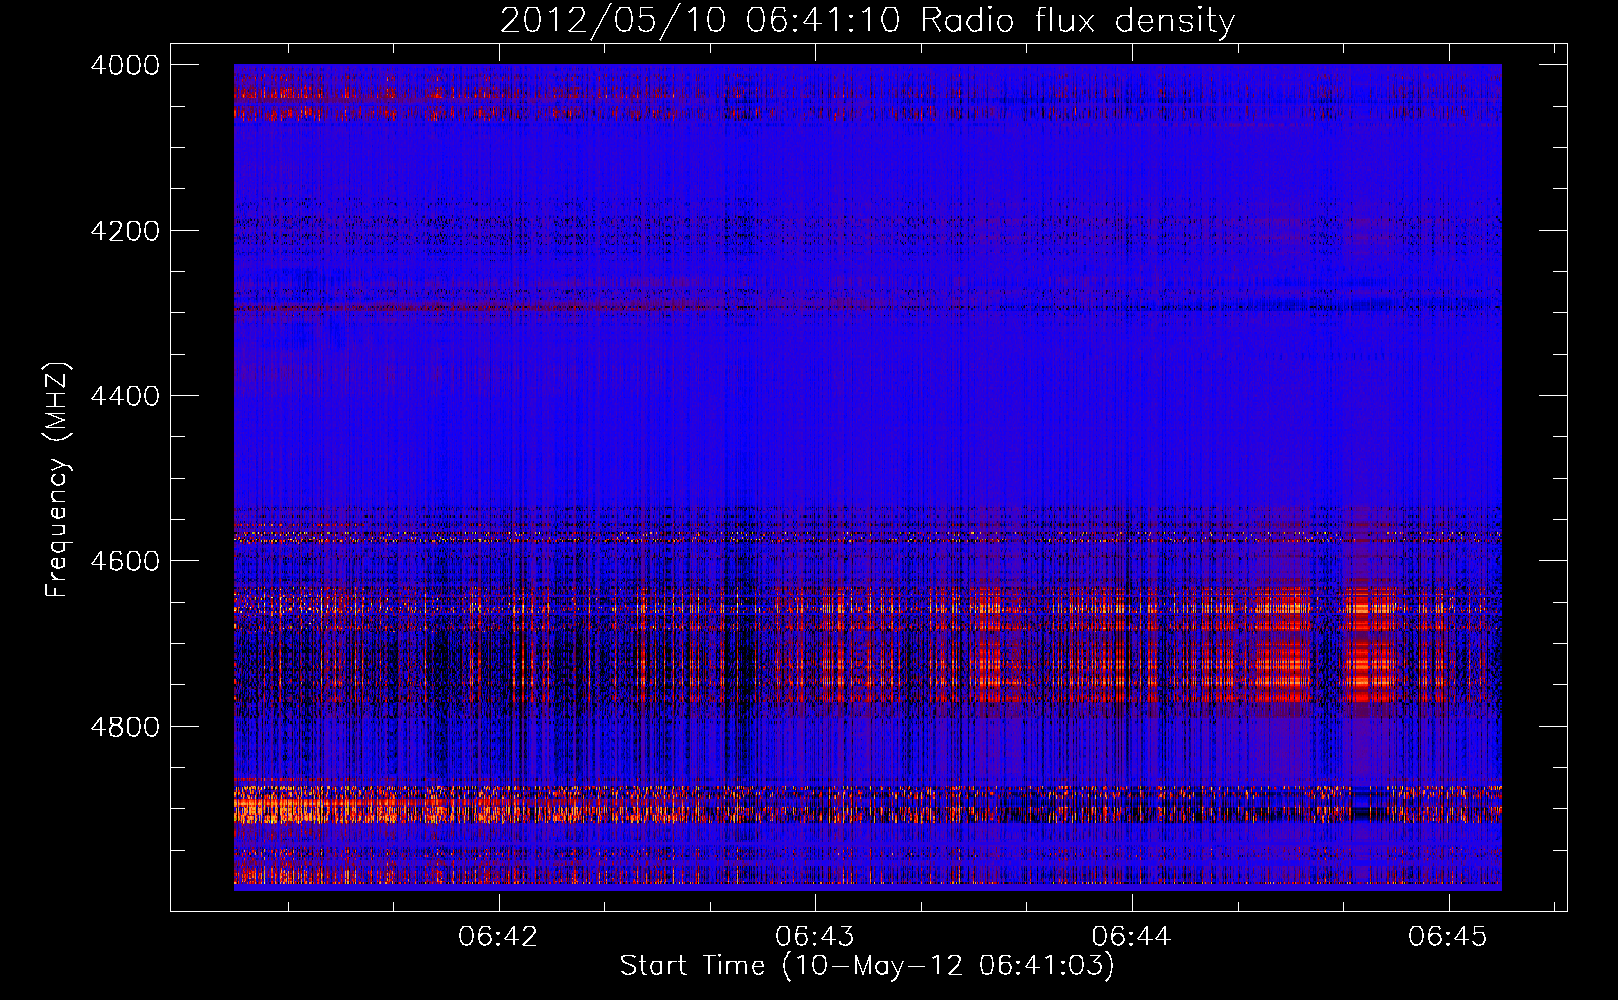
Task: Click the 4200 frequency tick label
Action: coord(125,231)
